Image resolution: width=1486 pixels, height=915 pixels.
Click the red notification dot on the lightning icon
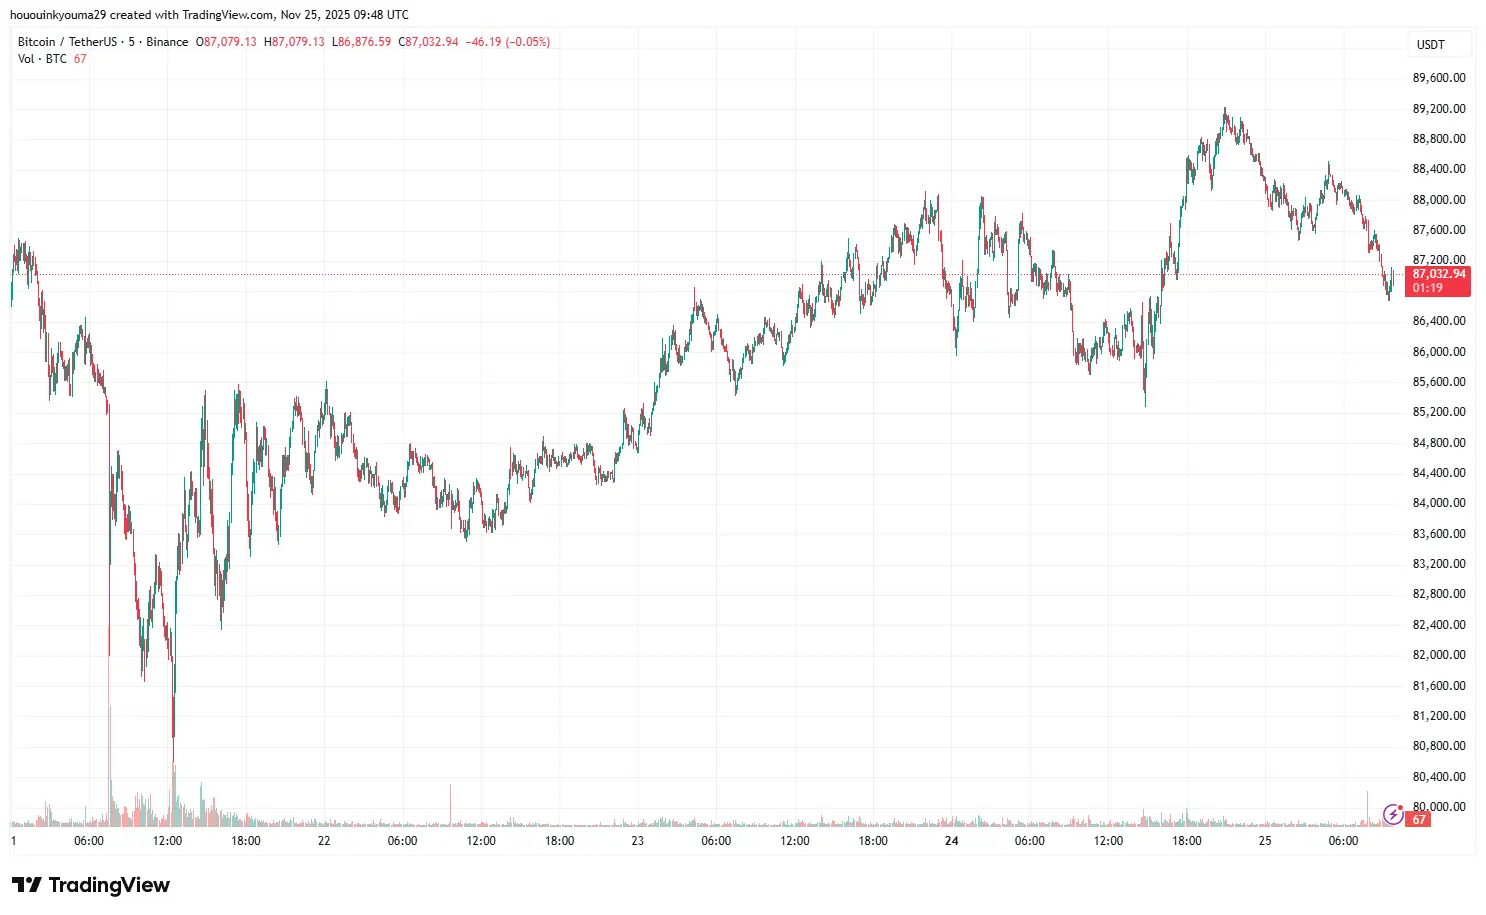pos(1399,807)
